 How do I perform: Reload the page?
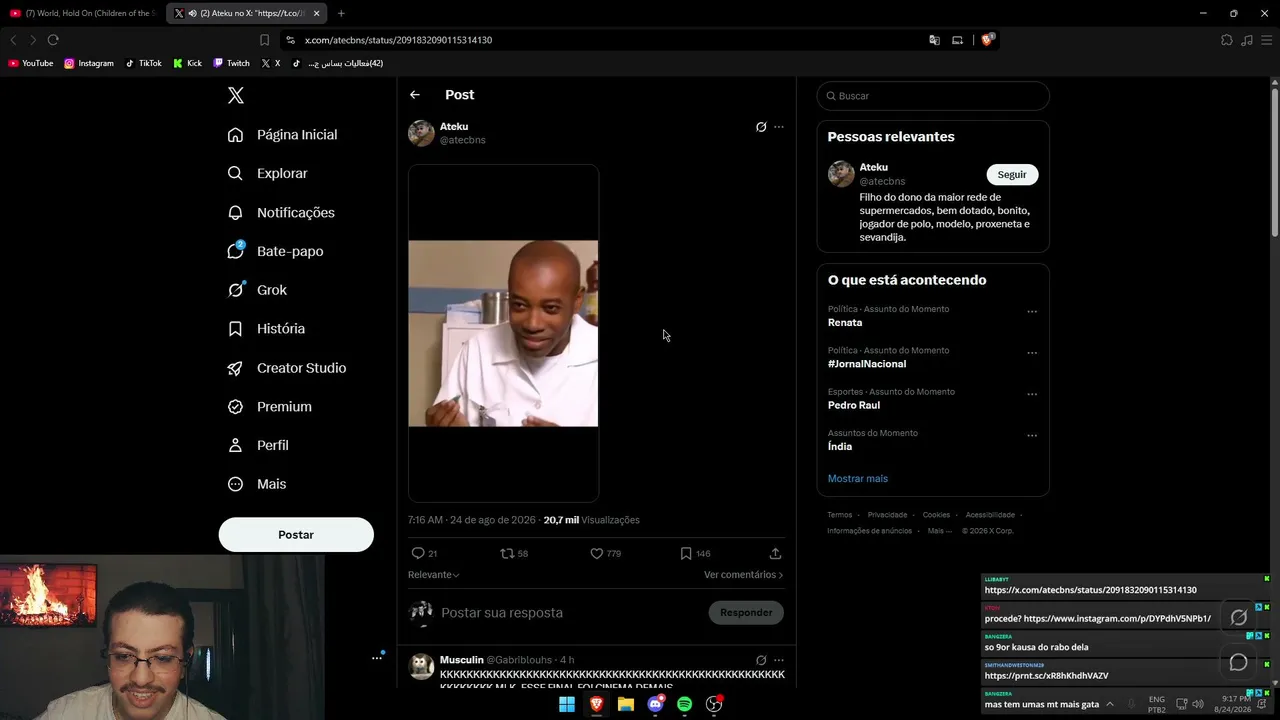point(53,40)
